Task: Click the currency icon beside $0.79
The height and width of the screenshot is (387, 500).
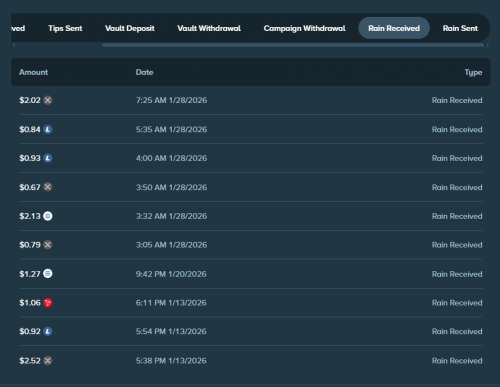Action: pos(48,245)
